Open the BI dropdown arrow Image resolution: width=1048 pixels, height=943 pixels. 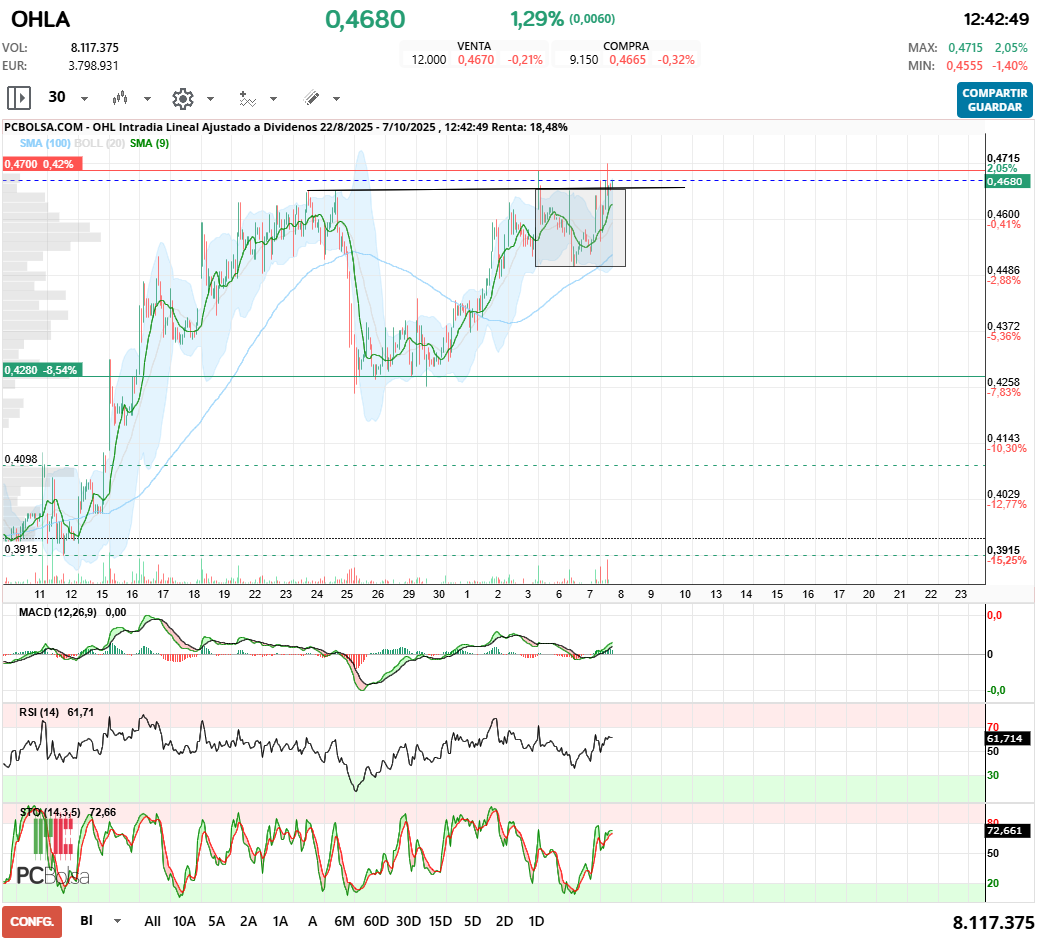pyautogui.click(x=118, y=921)
